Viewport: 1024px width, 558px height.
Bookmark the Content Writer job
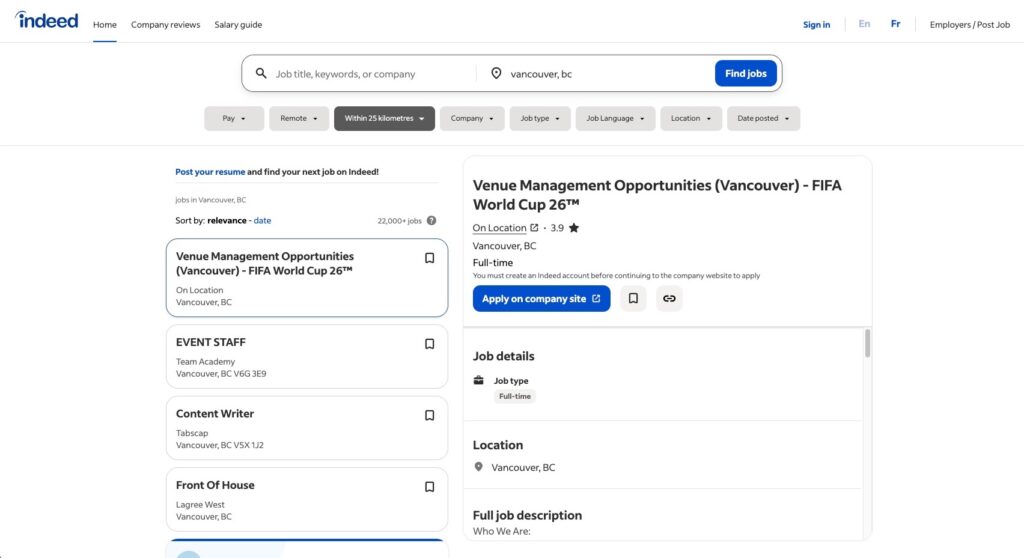[x=429, y=416]
